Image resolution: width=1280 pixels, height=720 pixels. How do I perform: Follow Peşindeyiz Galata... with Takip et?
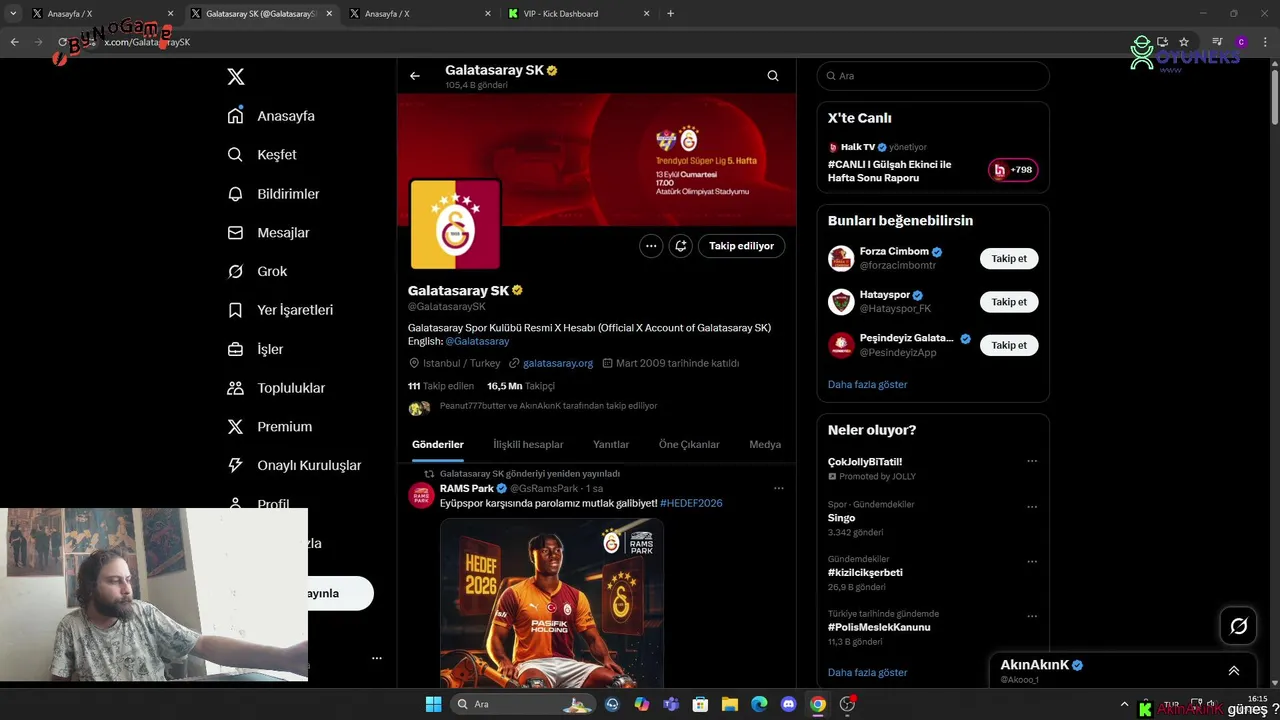pyautogui.click(x=1009, y=345)
